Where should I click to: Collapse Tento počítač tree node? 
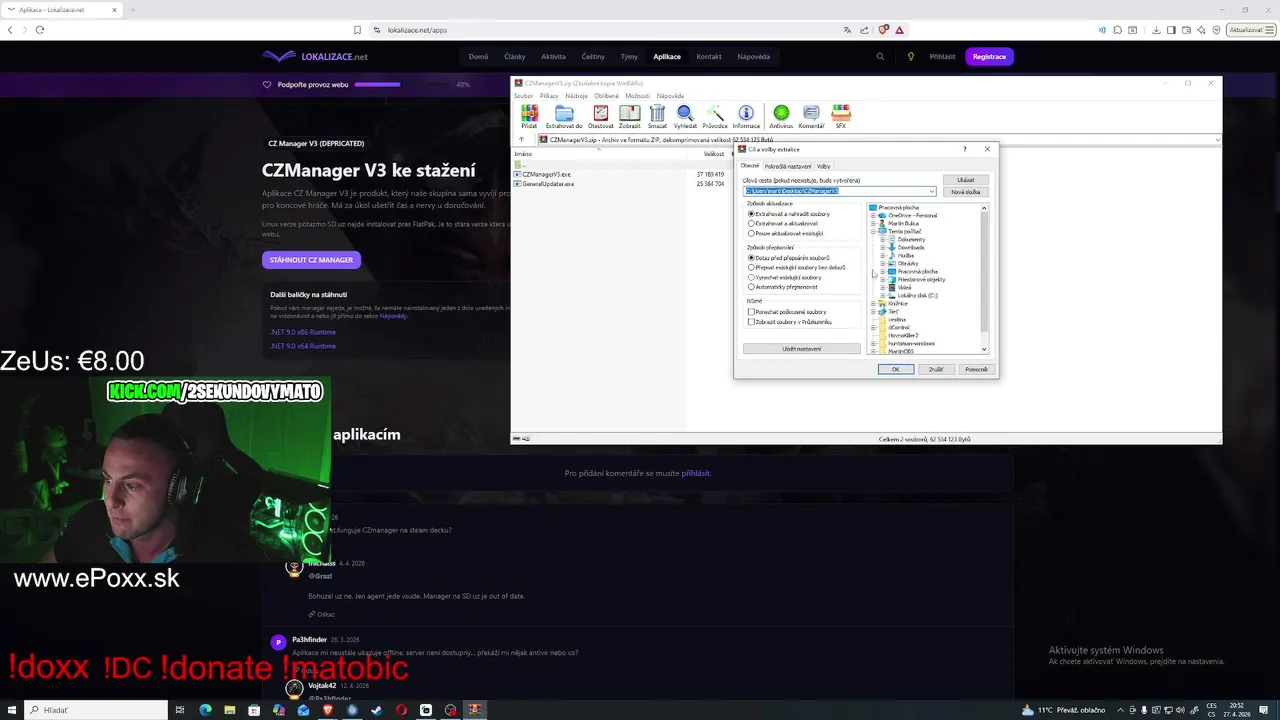point(873,232)
